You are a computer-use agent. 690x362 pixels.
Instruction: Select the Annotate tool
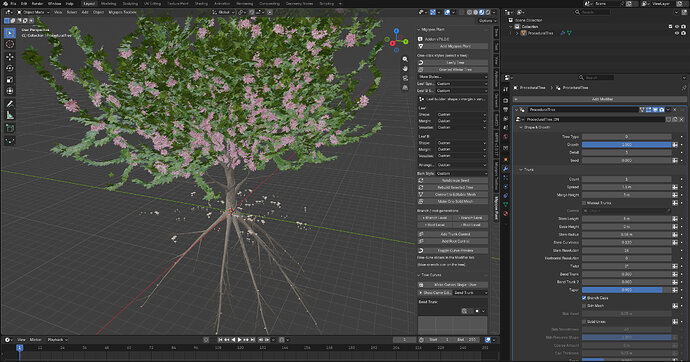[10, 104]
